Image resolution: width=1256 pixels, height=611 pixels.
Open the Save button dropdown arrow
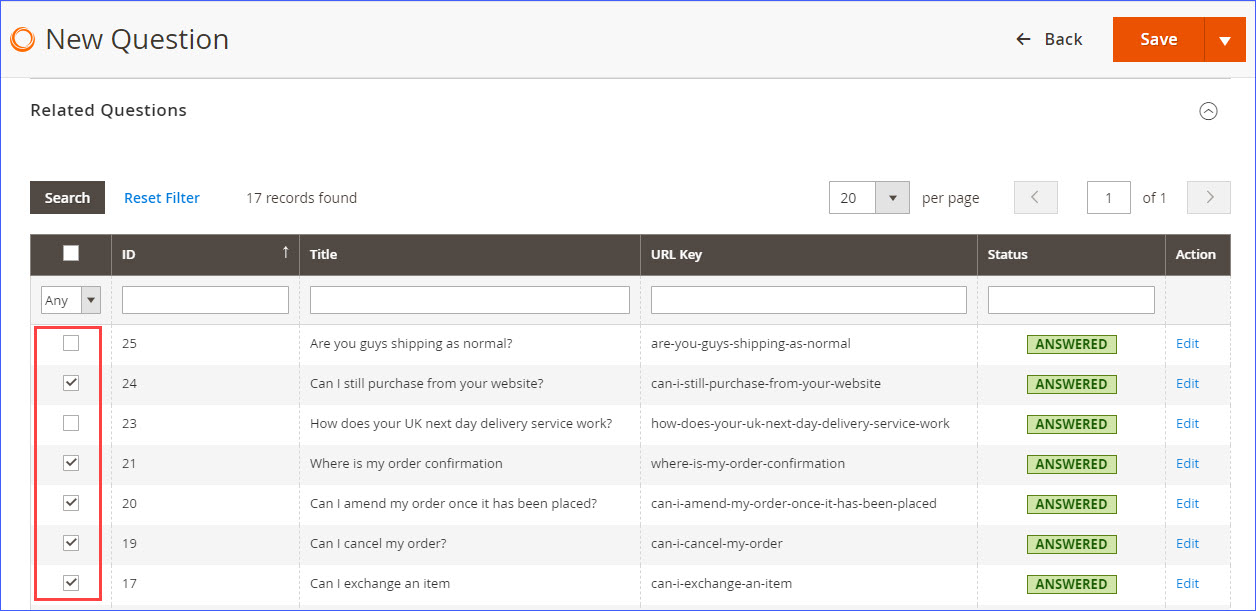pyautogui.click(x=1225, y=39)
